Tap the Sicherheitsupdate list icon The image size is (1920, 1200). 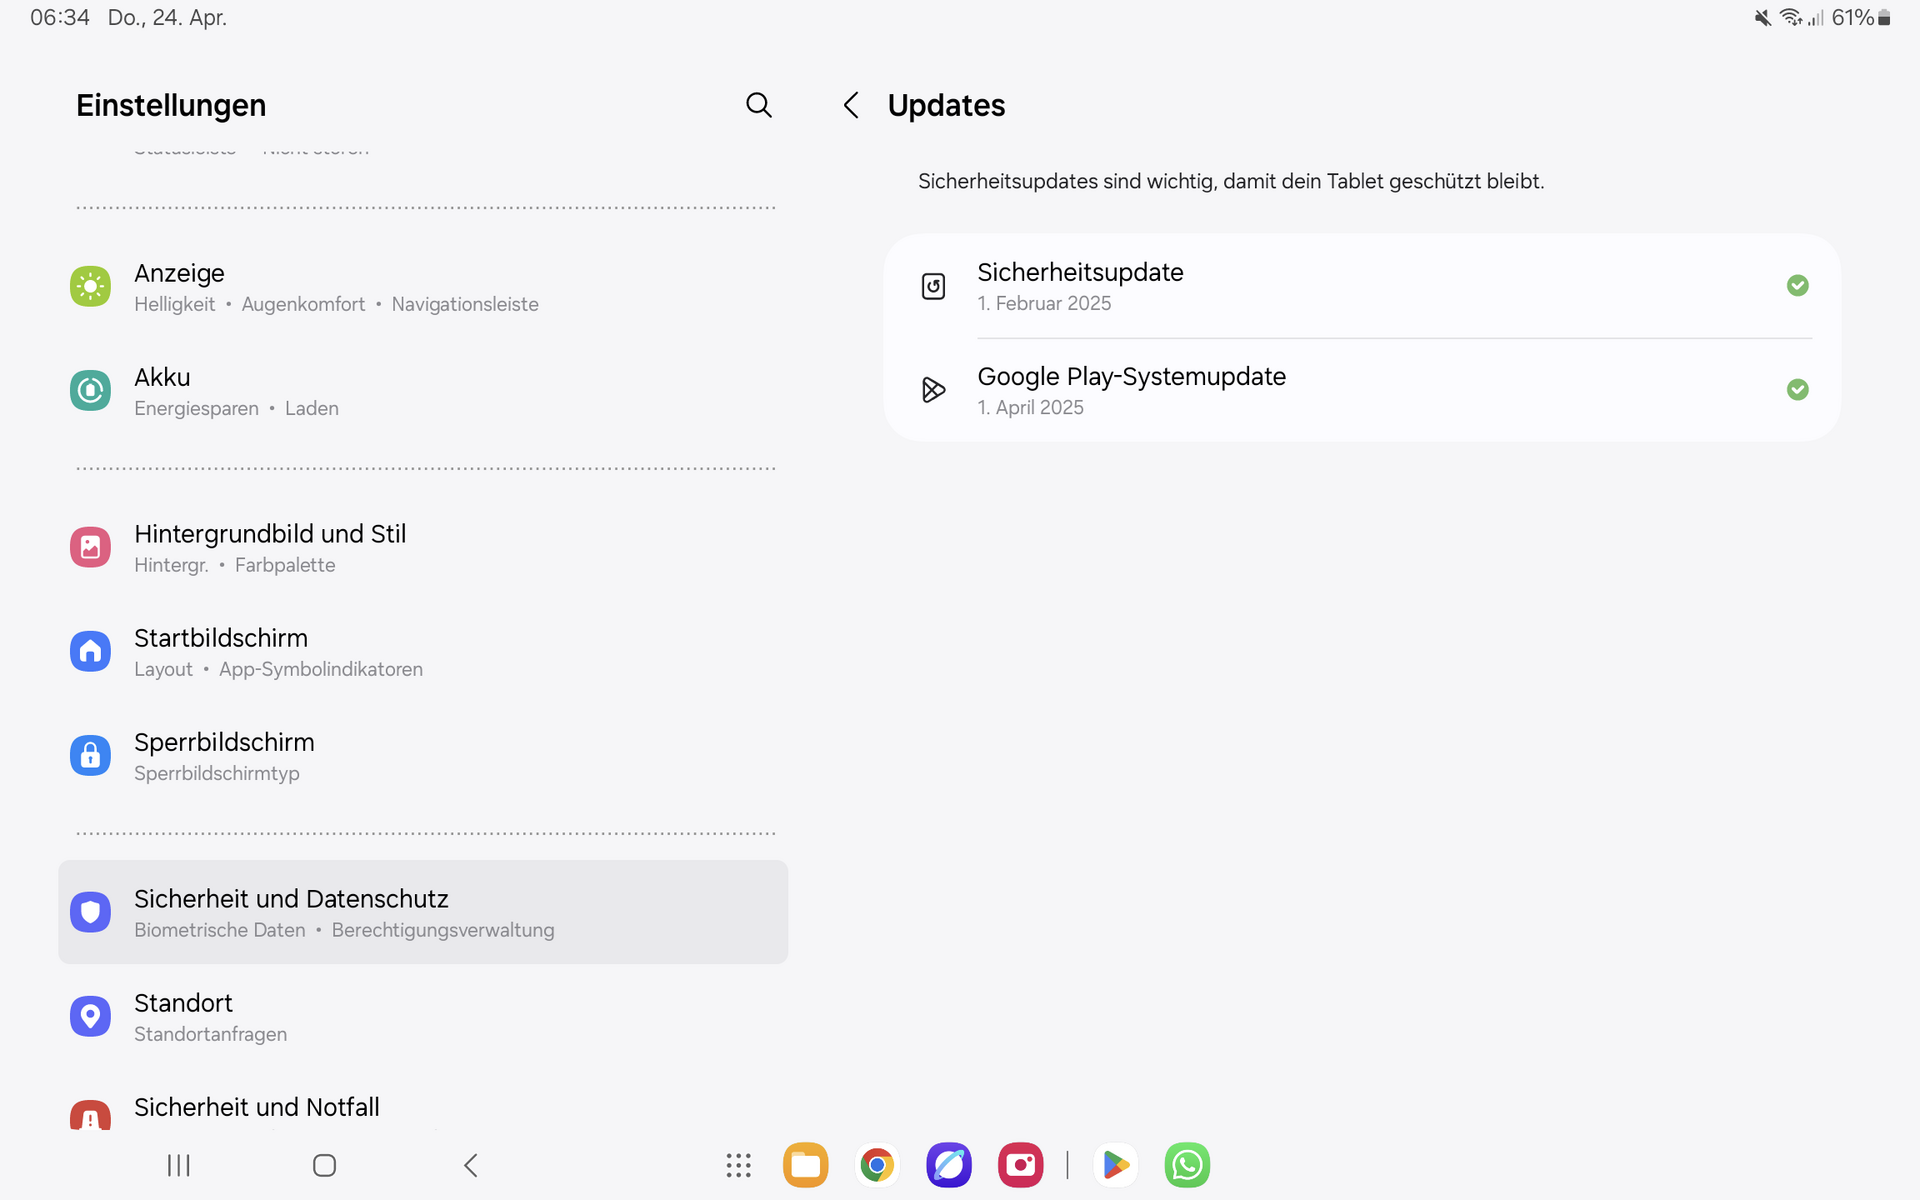[933, 287]
